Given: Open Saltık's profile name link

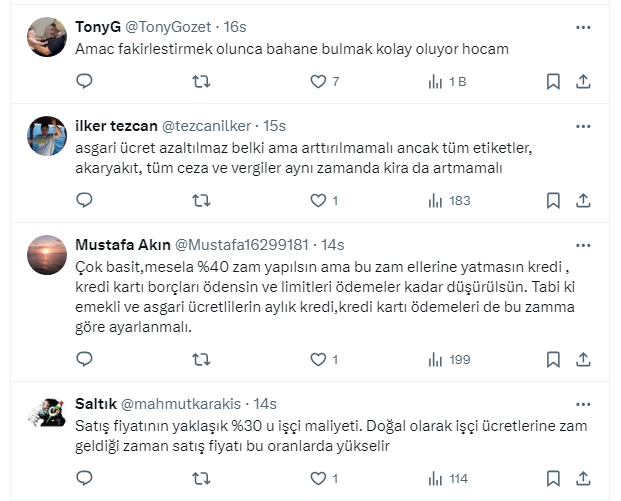Looking at the screenshot, I should pos(95,404).
